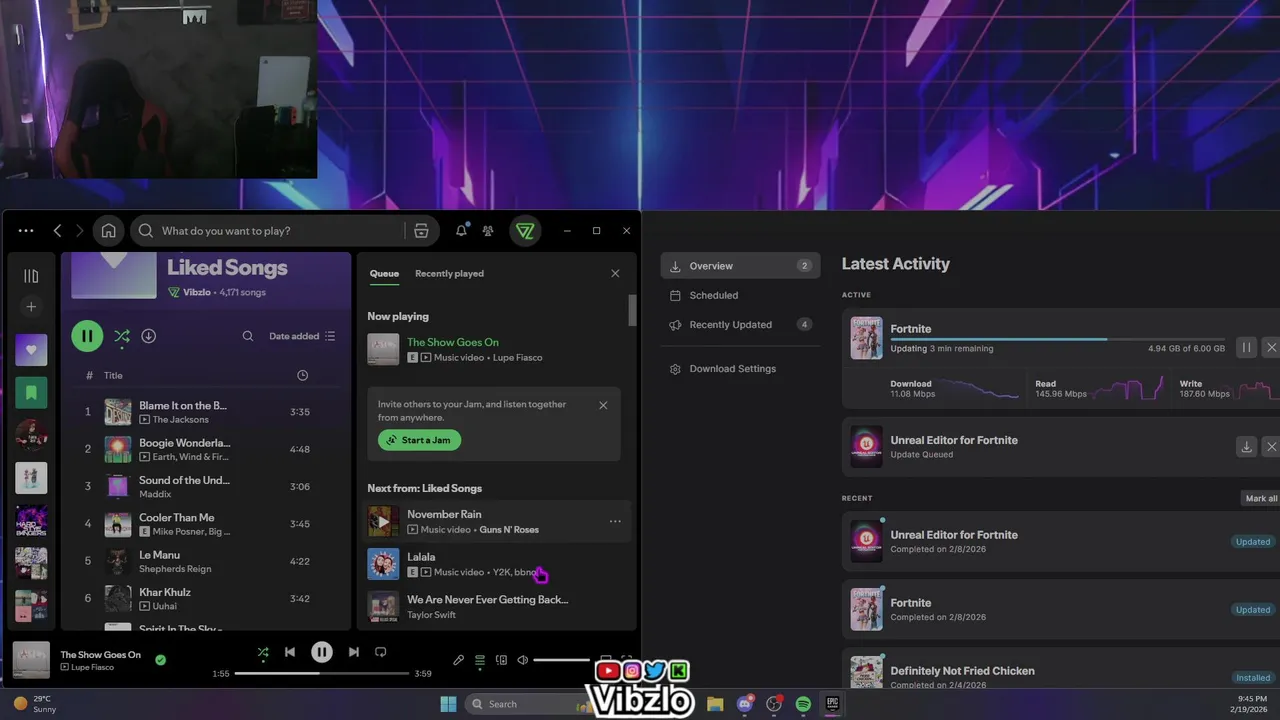Open the Discord taskbar icon

(x=744, y=704)
